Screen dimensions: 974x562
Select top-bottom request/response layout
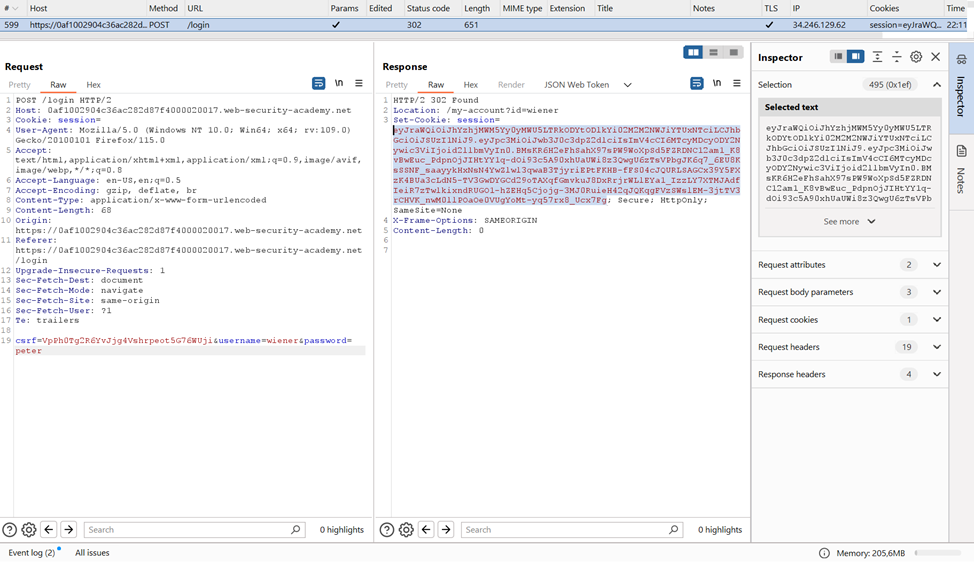coord(713,53)
